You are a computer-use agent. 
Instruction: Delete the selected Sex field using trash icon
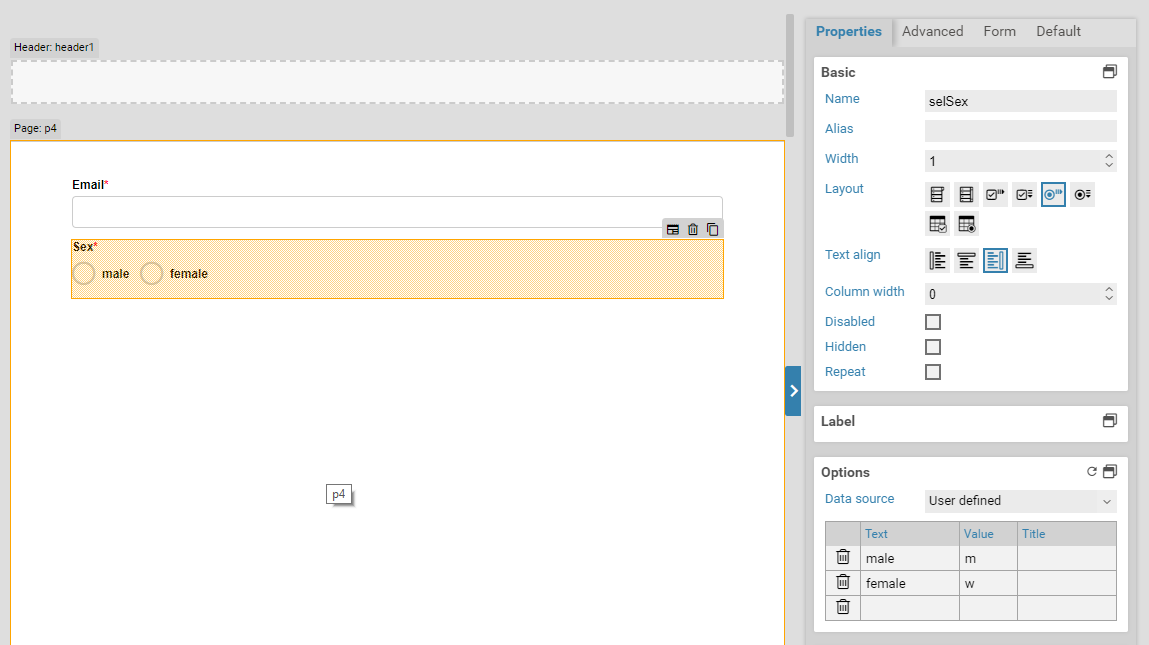point(693,229)
